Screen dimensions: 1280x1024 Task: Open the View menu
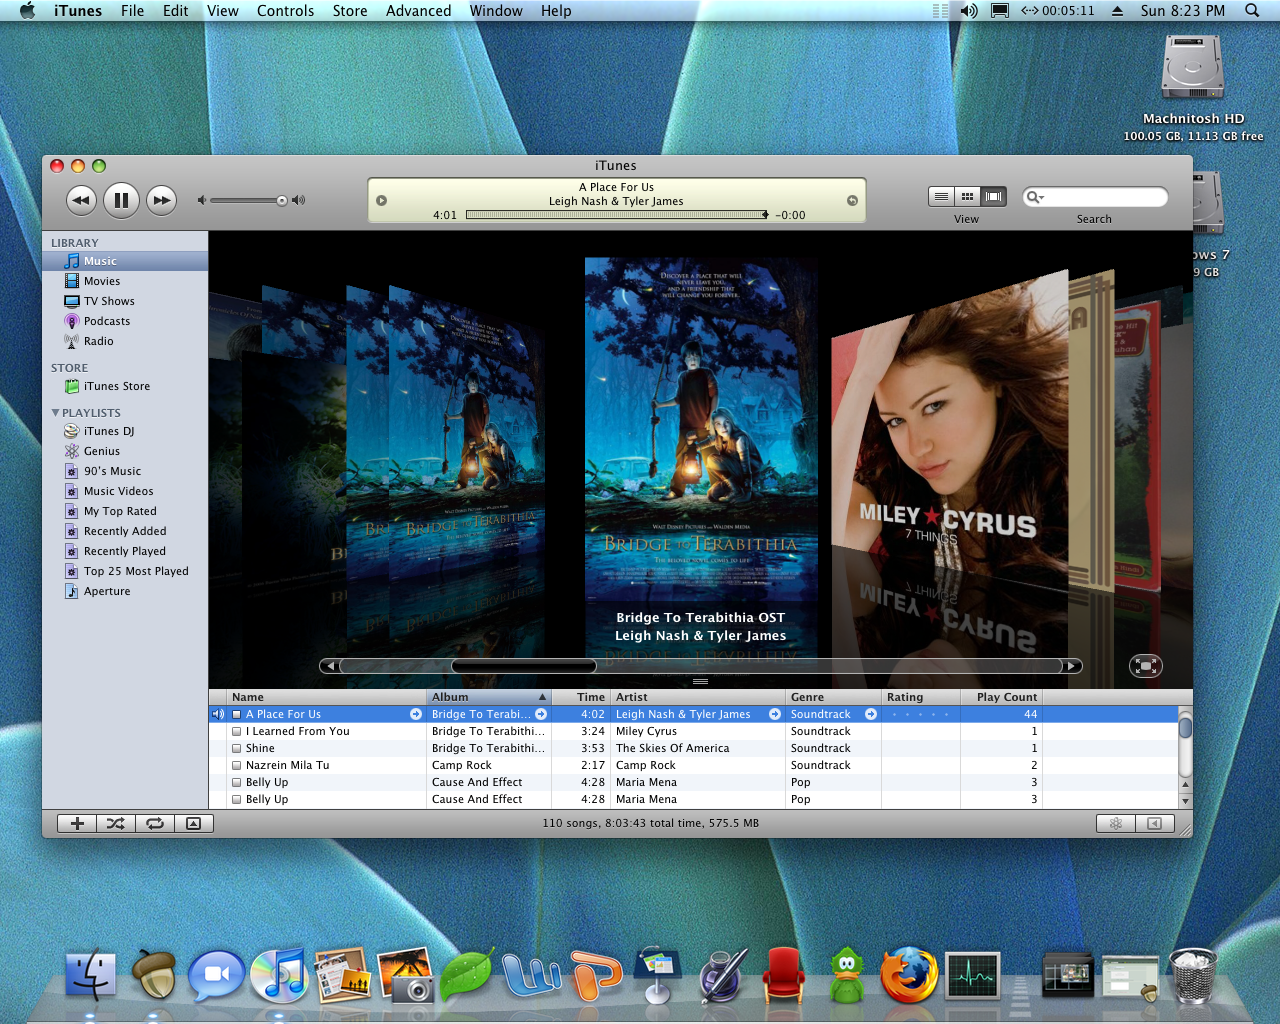[222, 11]
